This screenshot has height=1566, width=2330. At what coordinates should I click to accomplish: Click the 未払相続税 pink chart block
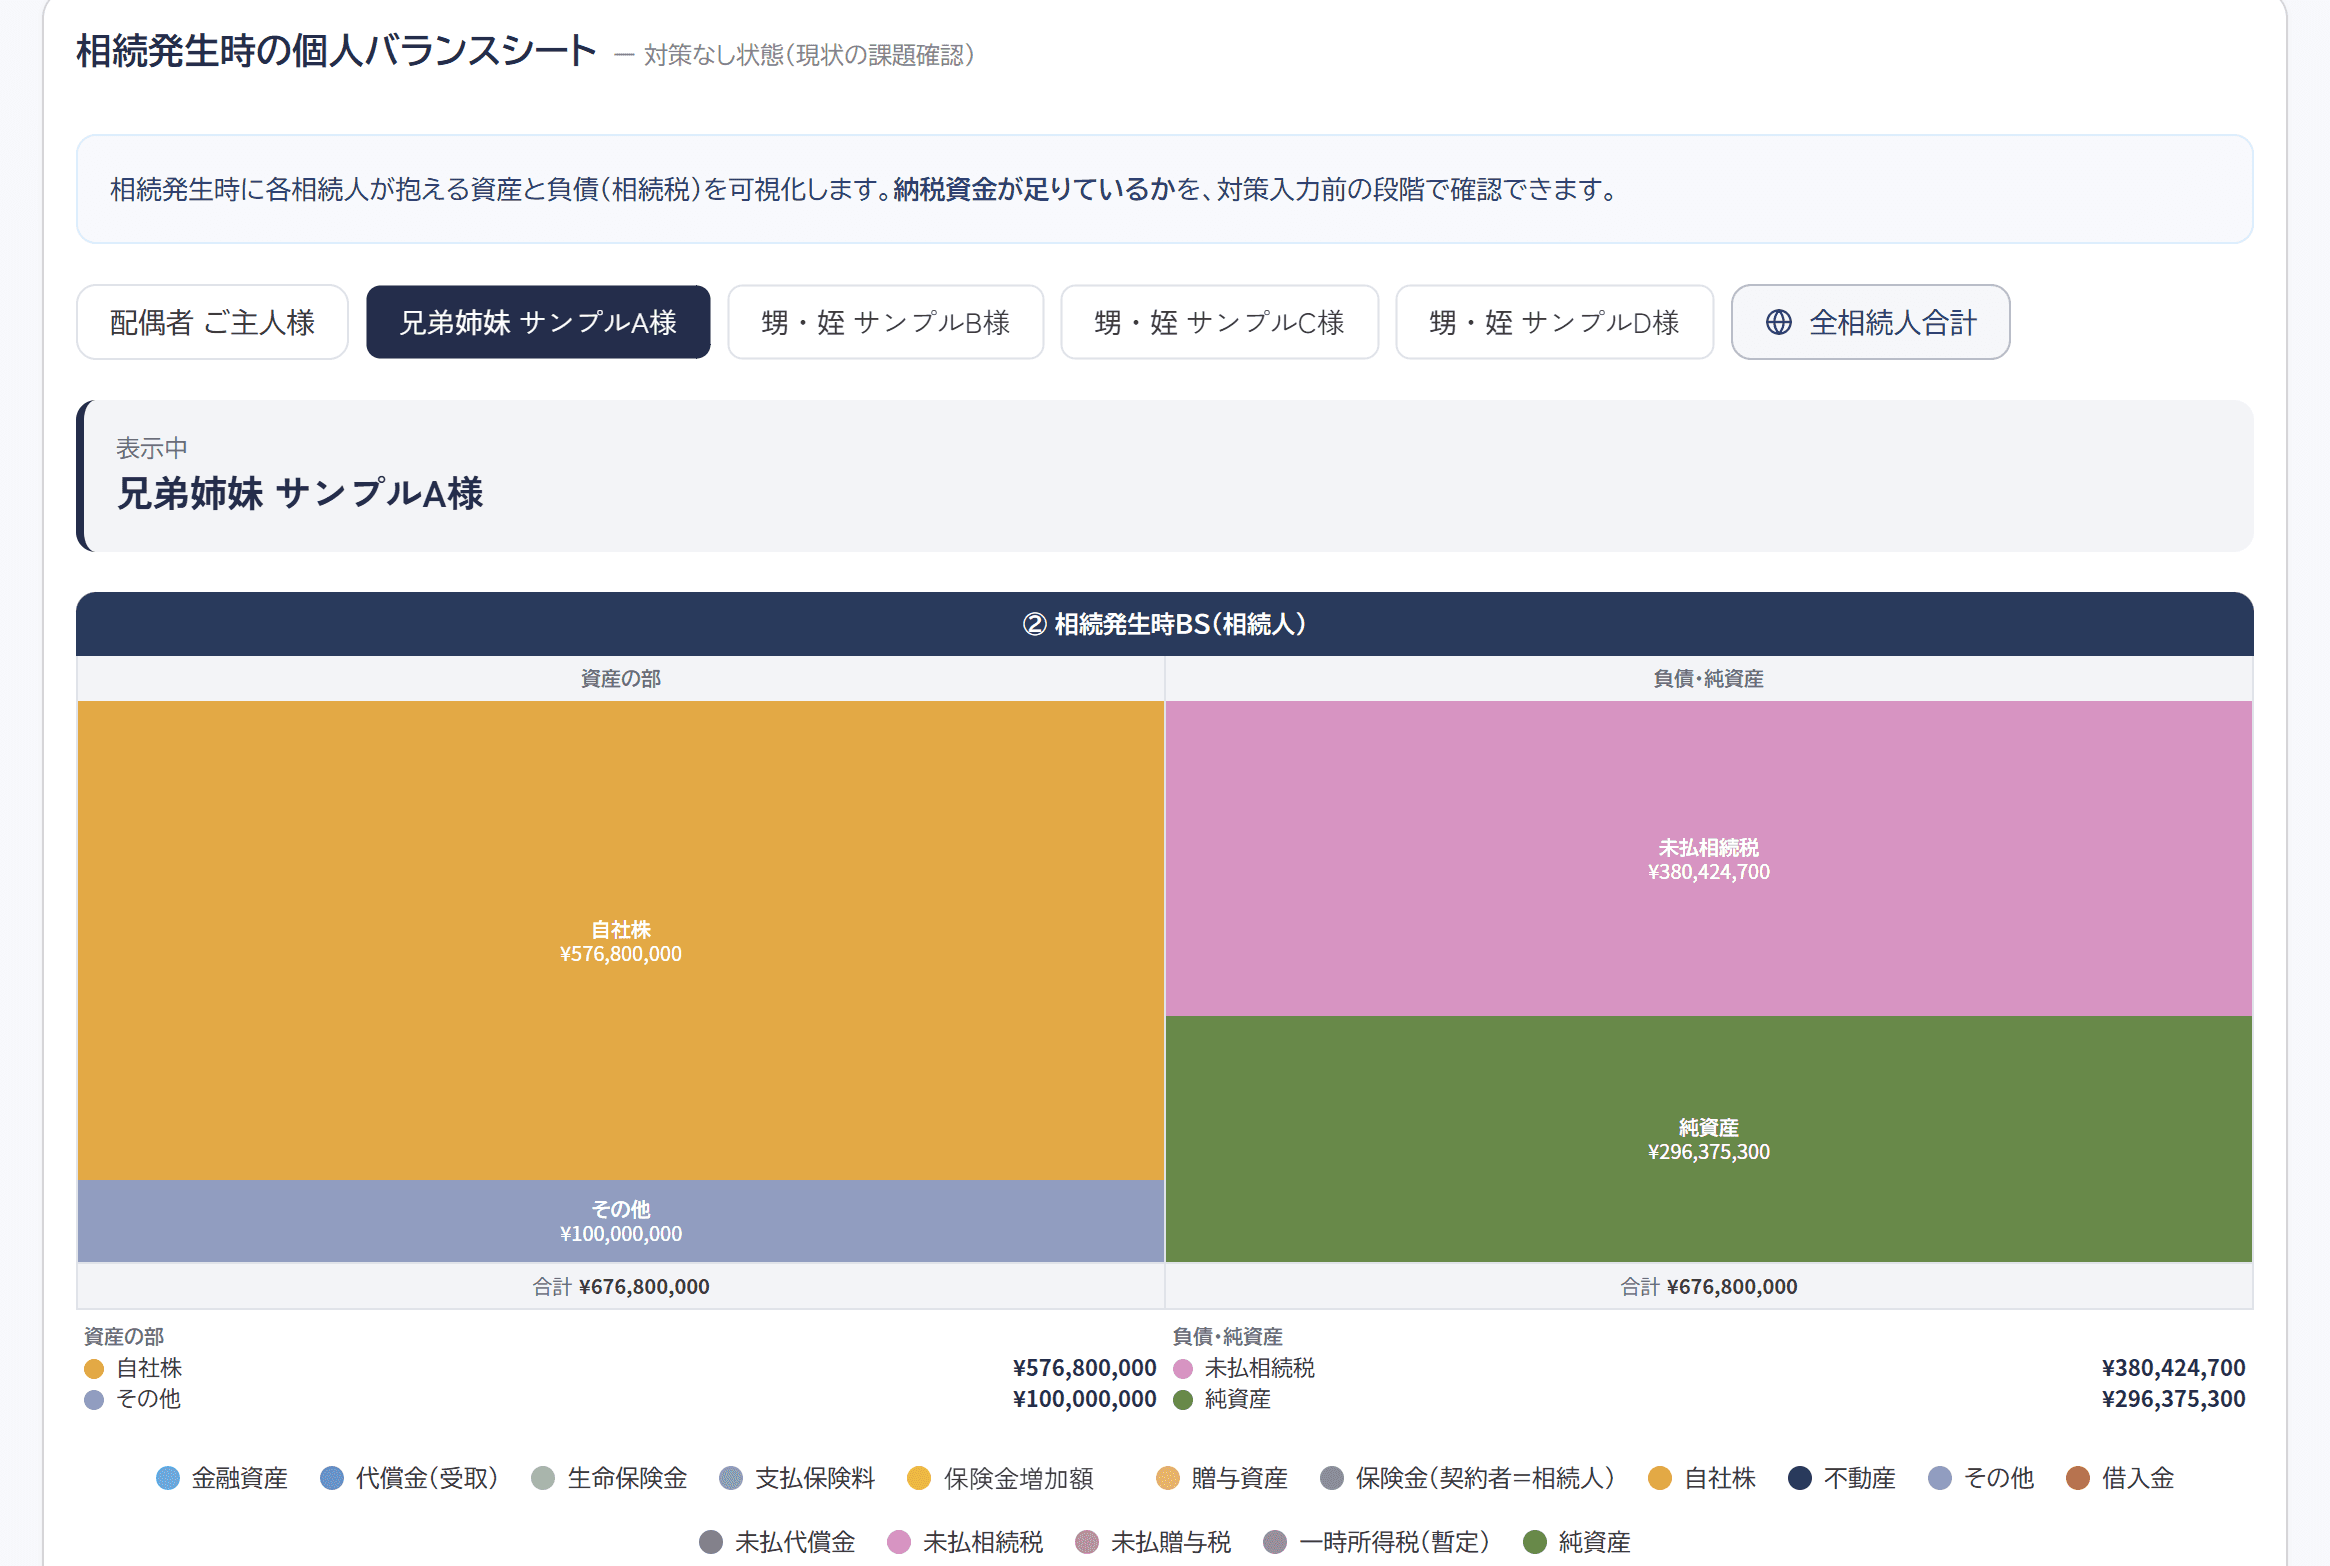pos(1708,858)
